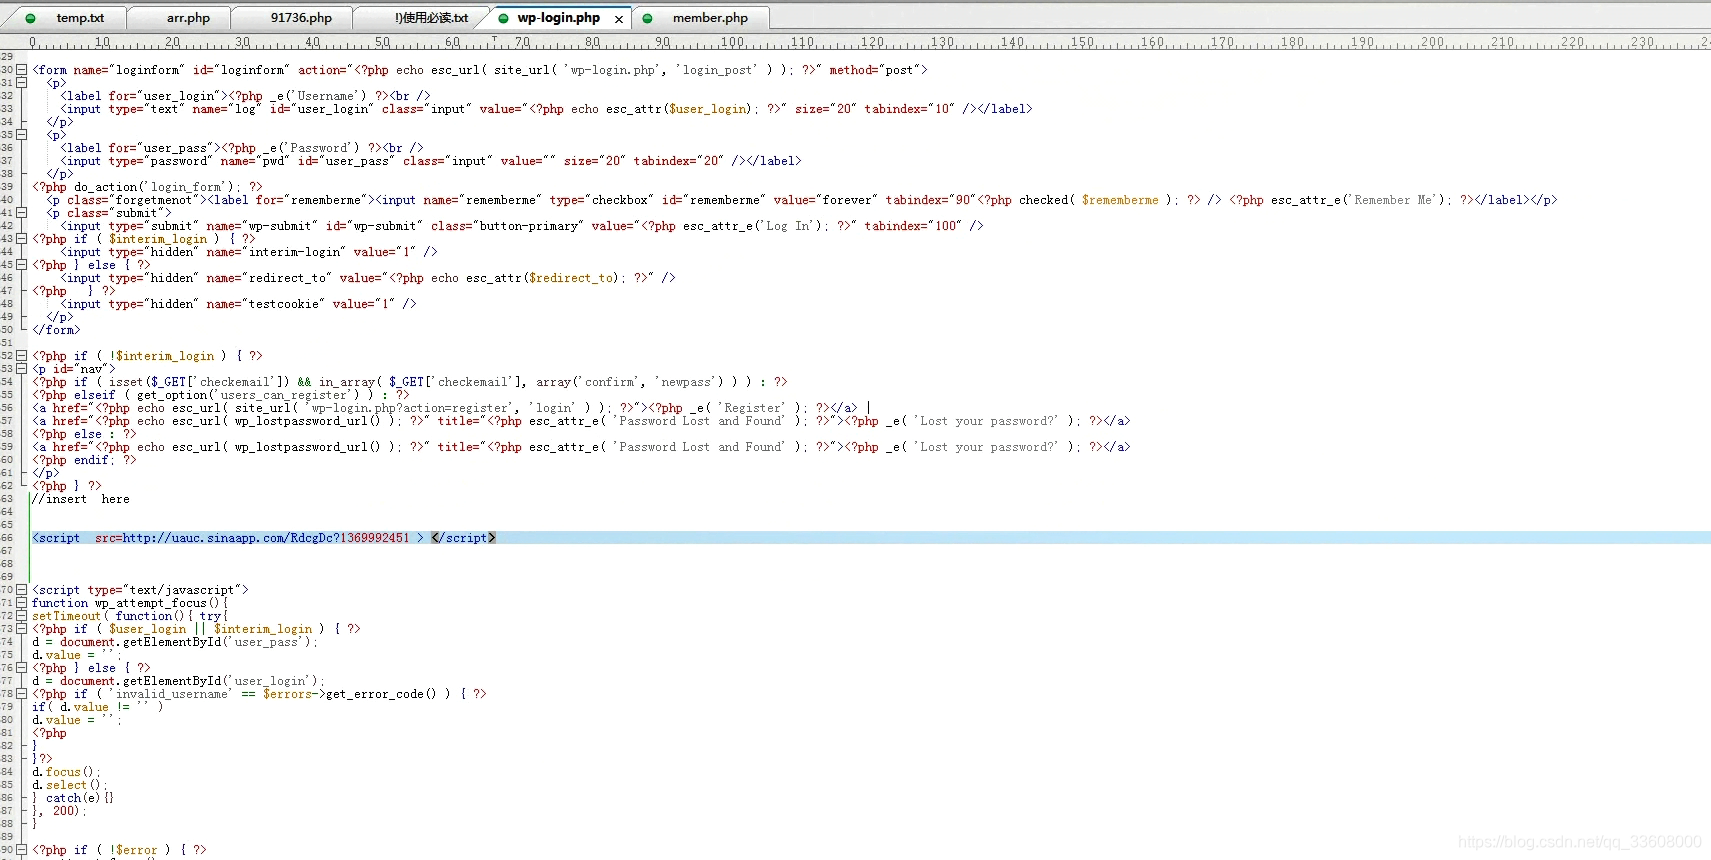Click the 'if( d.value != '' )' line
The height and width of the screenshot is (860, 1711).
[x=97, y=707]
